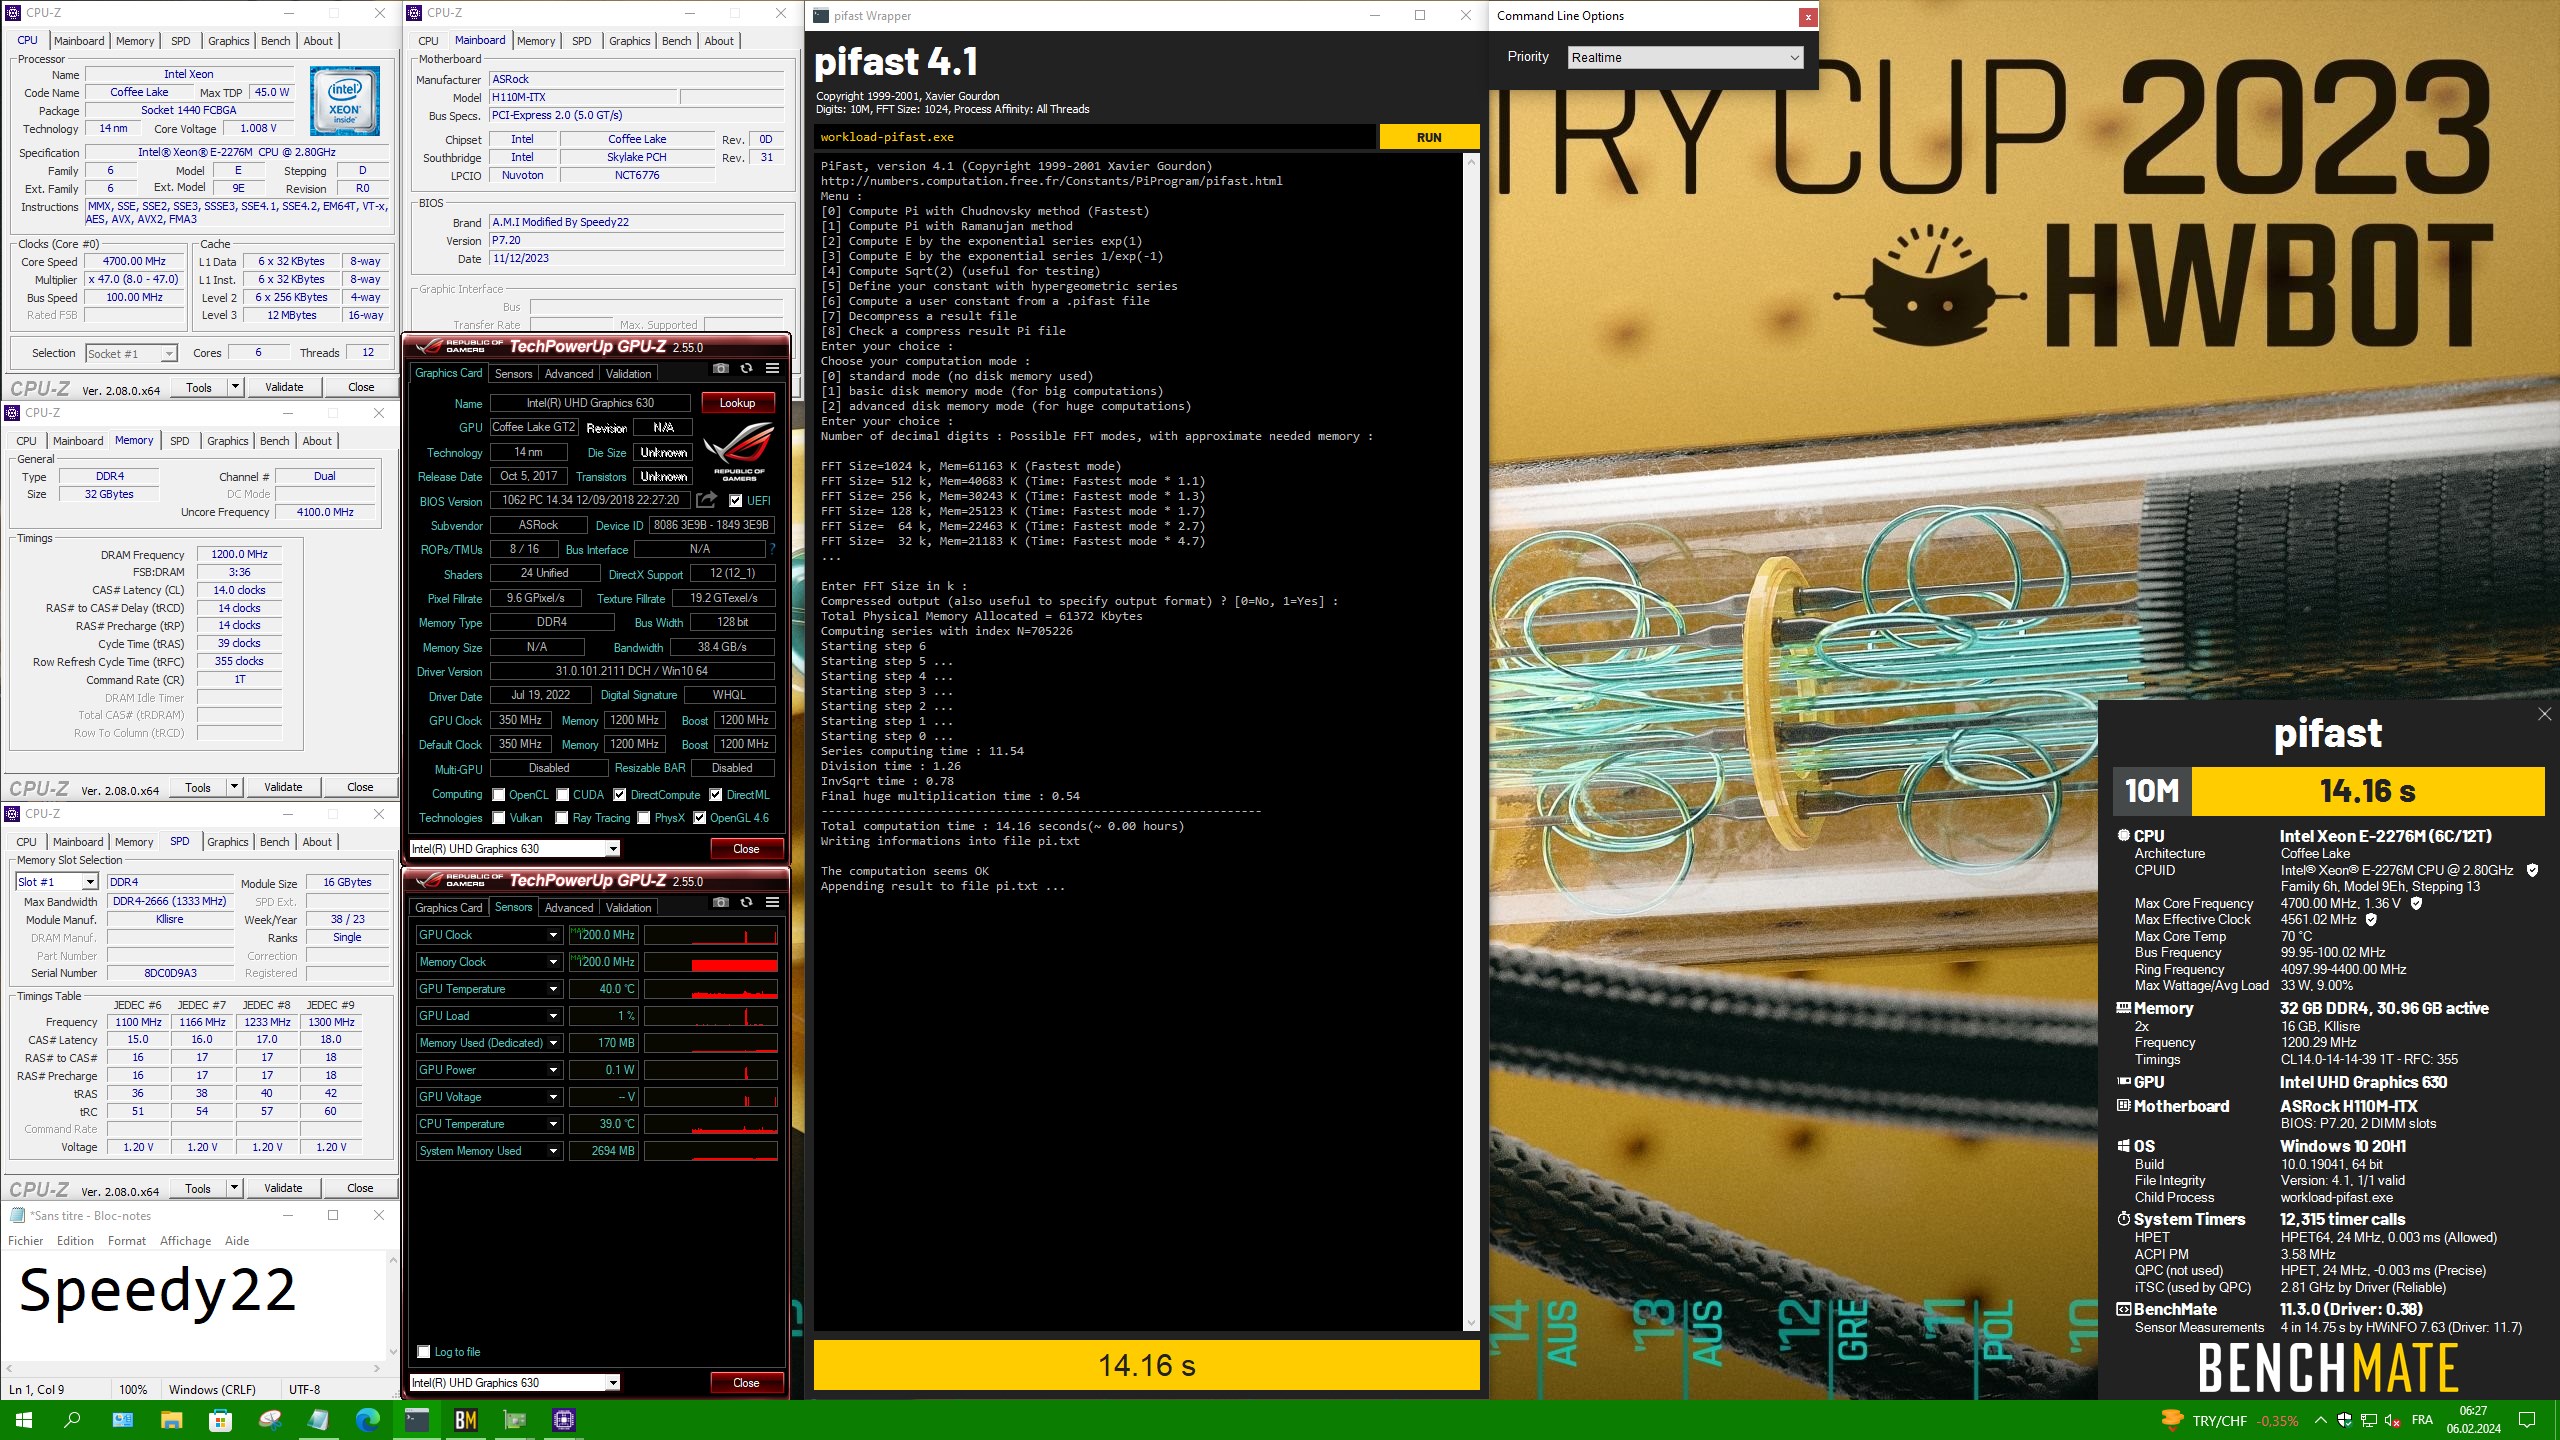Click the workload-pifast.exe command field
Image resolution: width=2560 pixels, height=1440 pixels.
click(x=1095, y=137)
